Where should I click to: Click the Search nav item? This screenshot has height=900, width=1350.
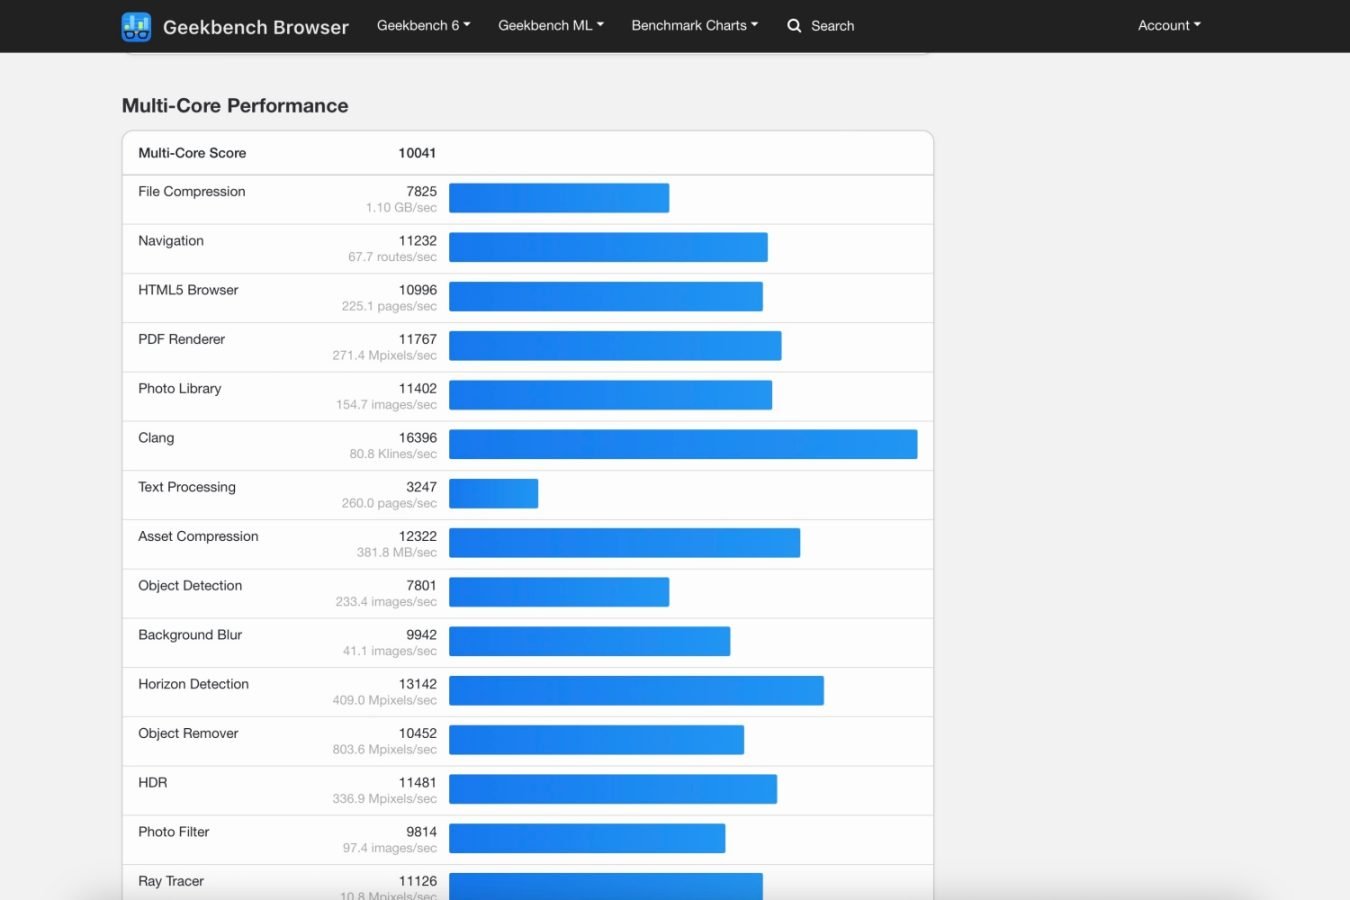[832, 26]
